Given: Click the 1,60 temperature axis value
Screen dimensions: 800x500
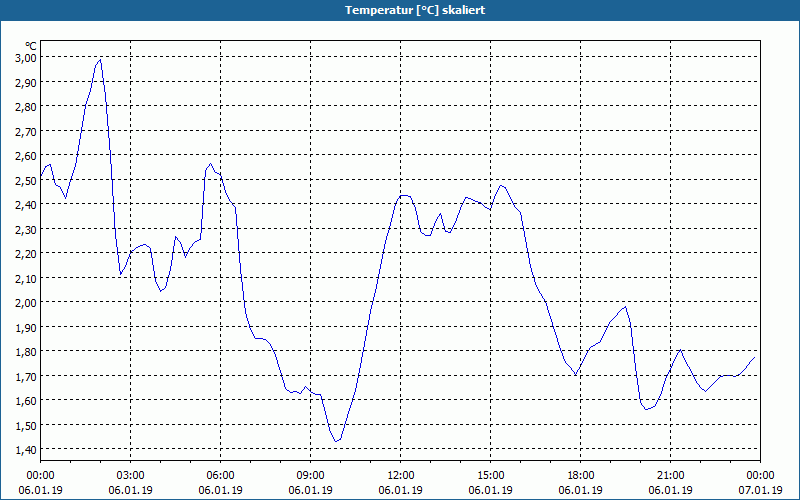Looking at the screenshot, I should click(26, 401).
